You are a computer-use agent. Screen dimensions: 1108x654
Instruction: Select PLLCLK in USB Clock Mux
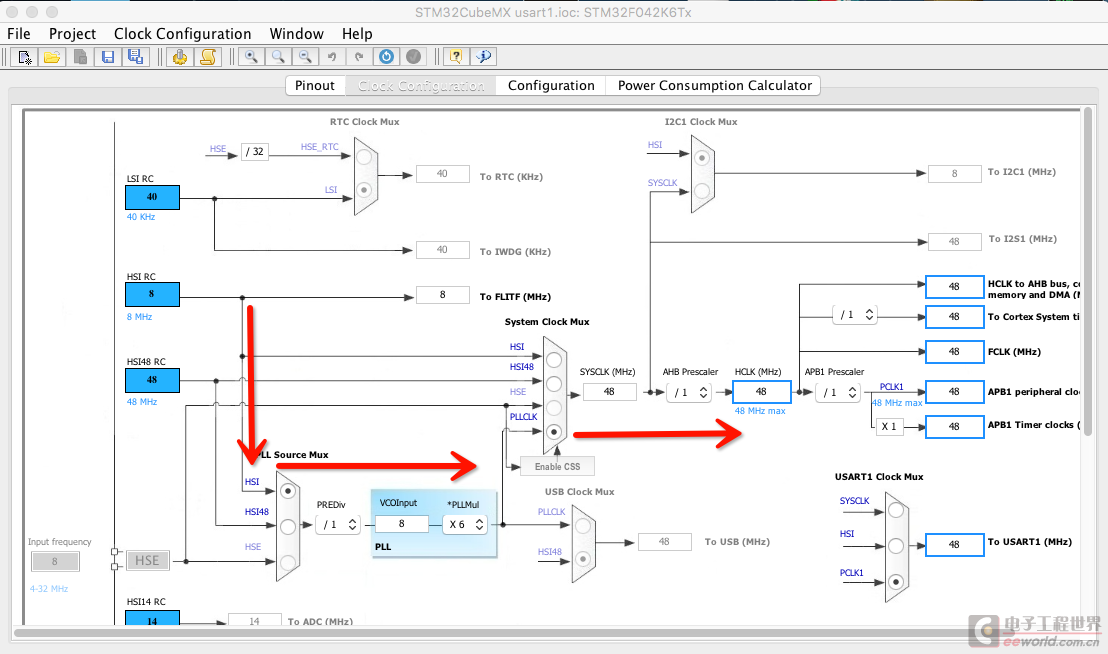(x=582, y=525)
